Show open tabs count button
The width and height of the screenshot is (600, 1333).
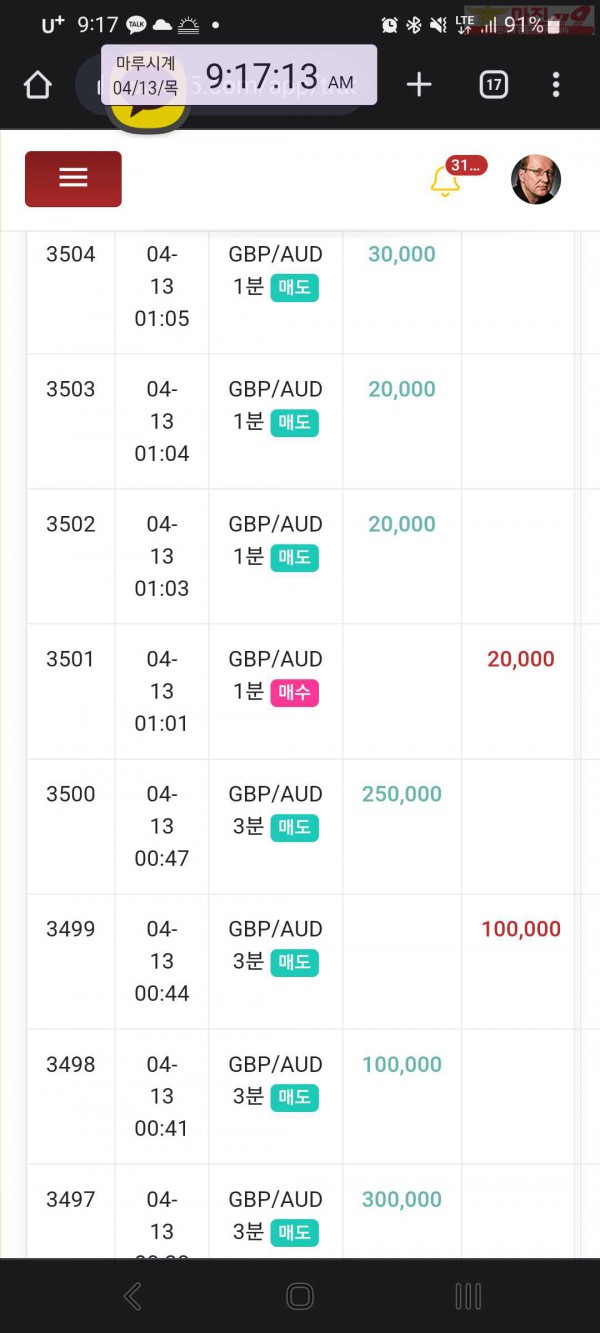point(493,85)
